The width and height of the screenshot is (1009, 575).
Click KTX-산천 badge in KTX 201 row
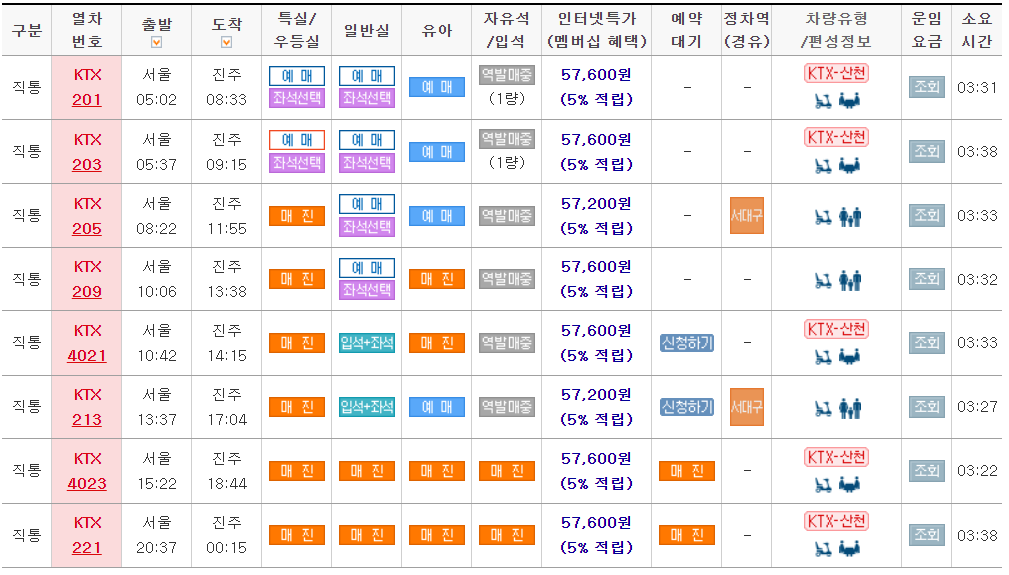coord(837,73)
